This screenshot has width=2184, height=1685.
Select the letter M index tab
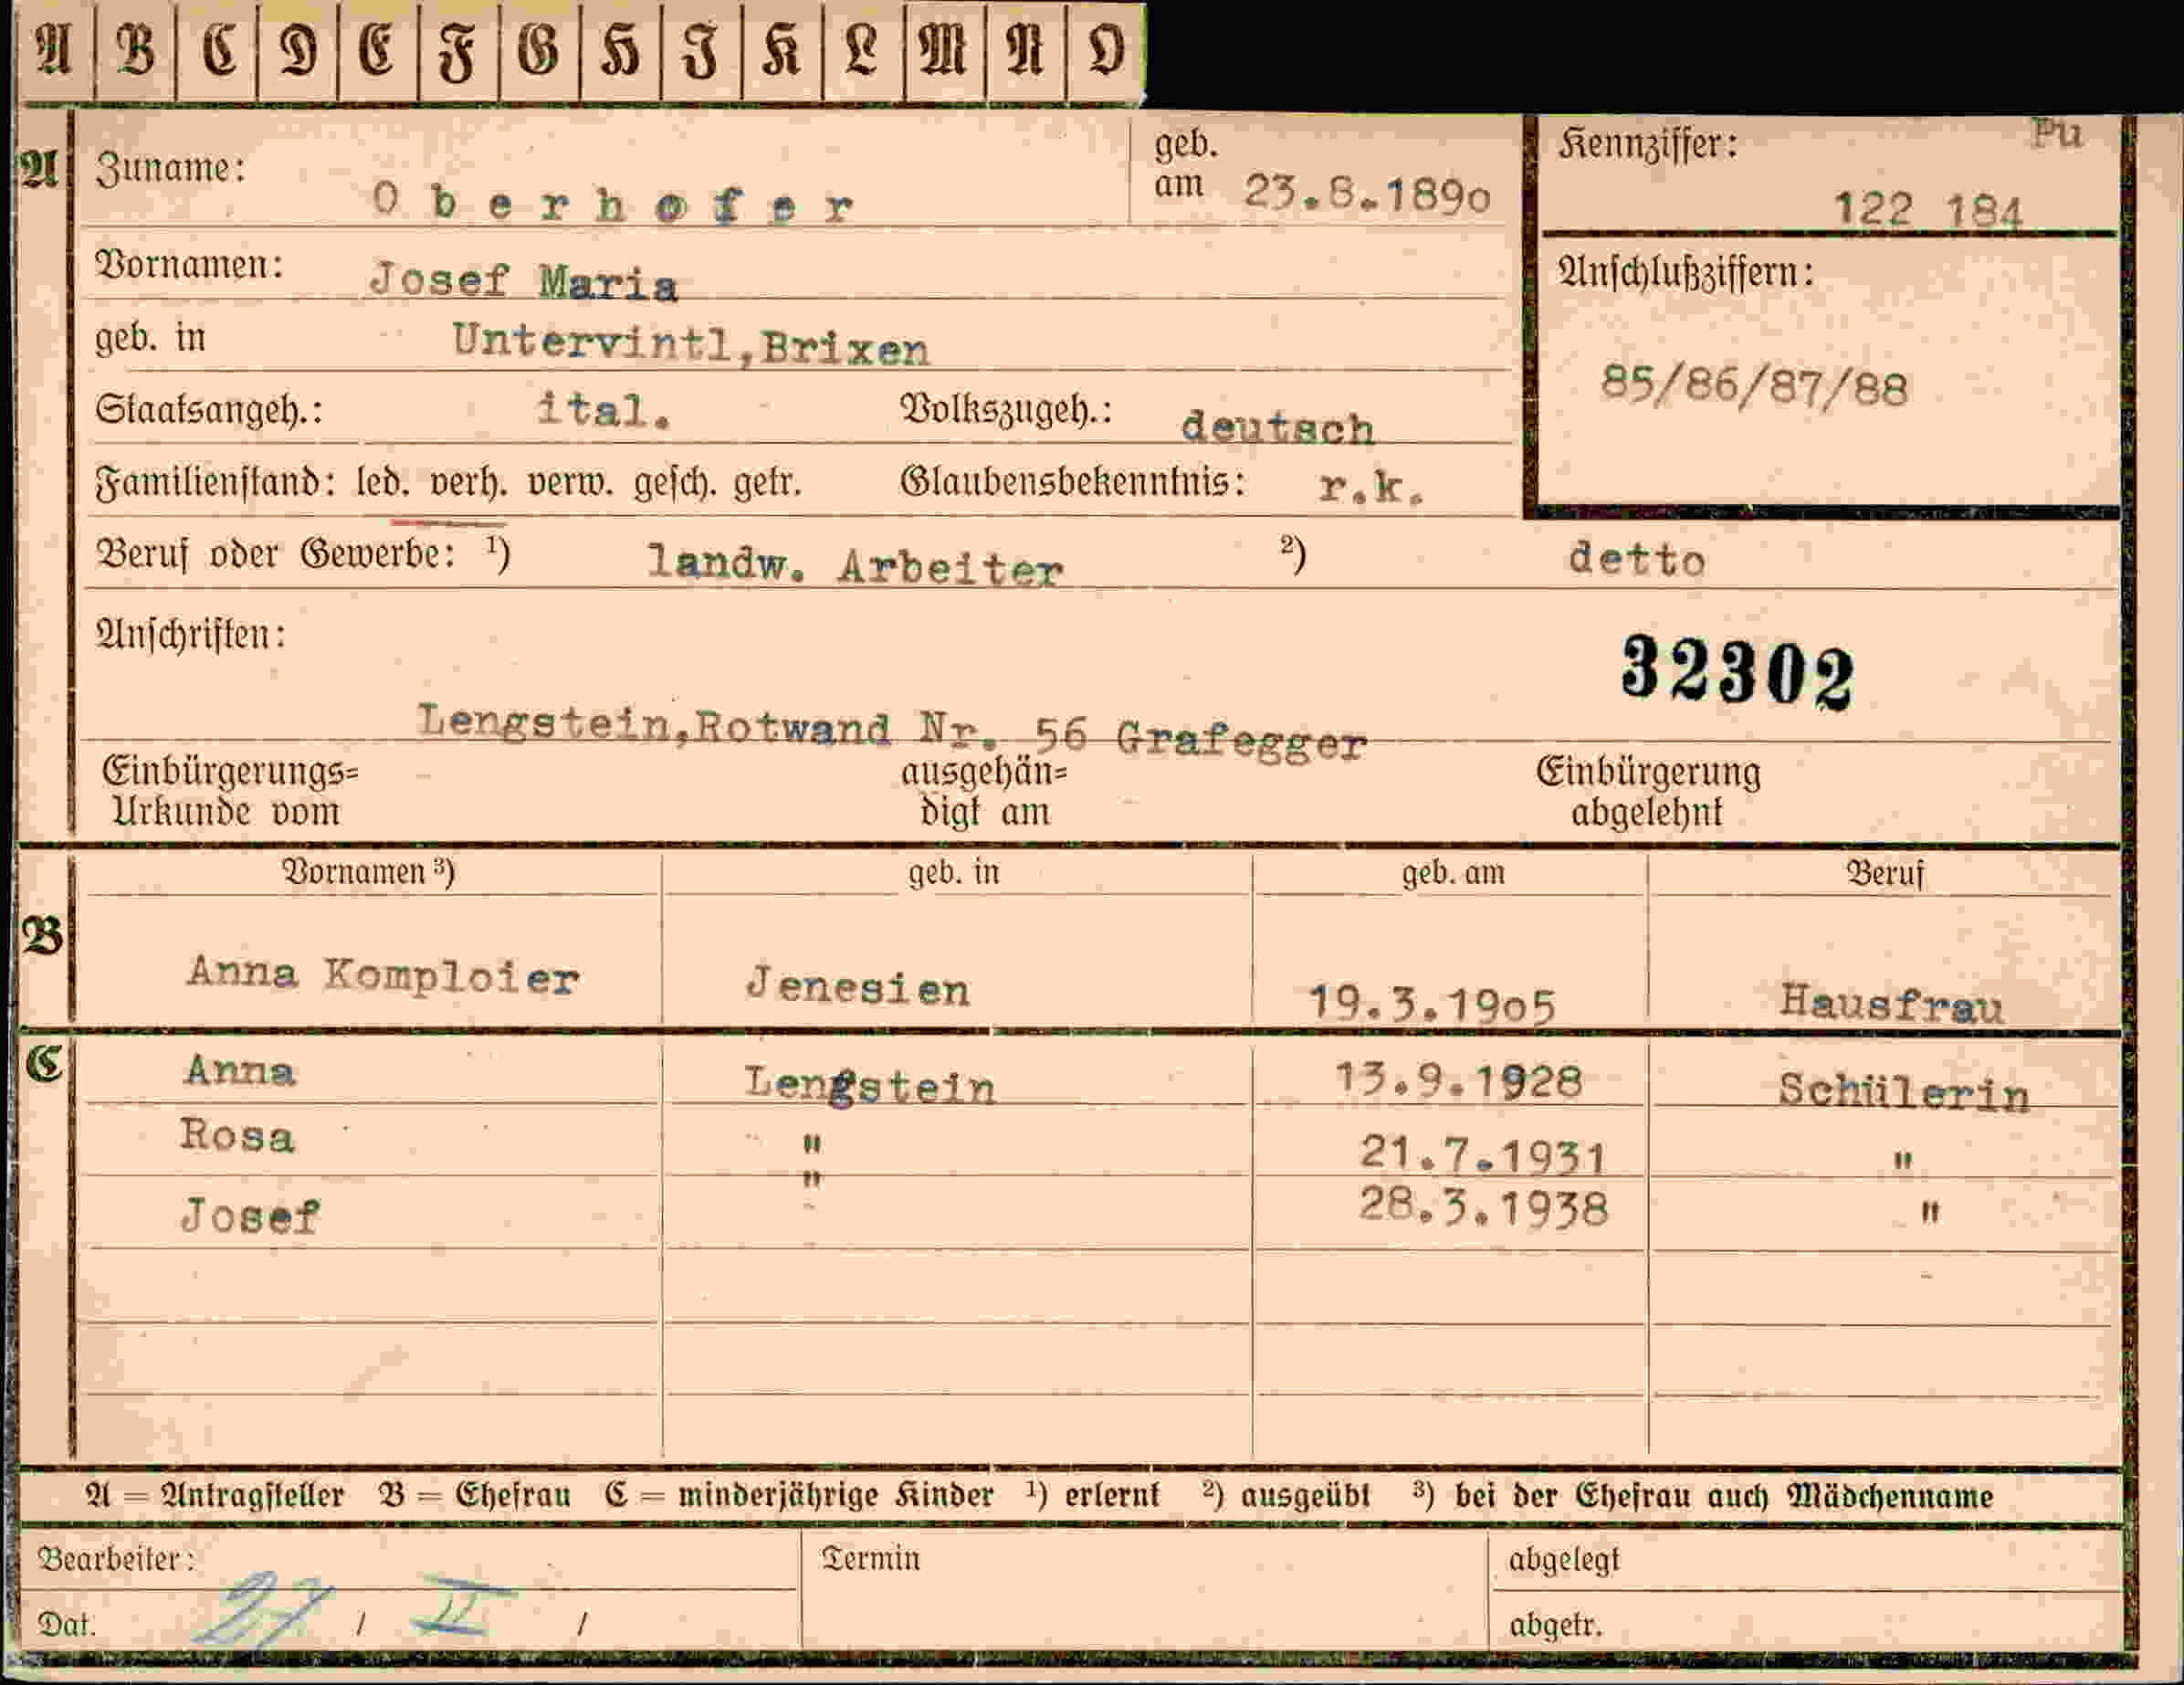coord(945,50)
